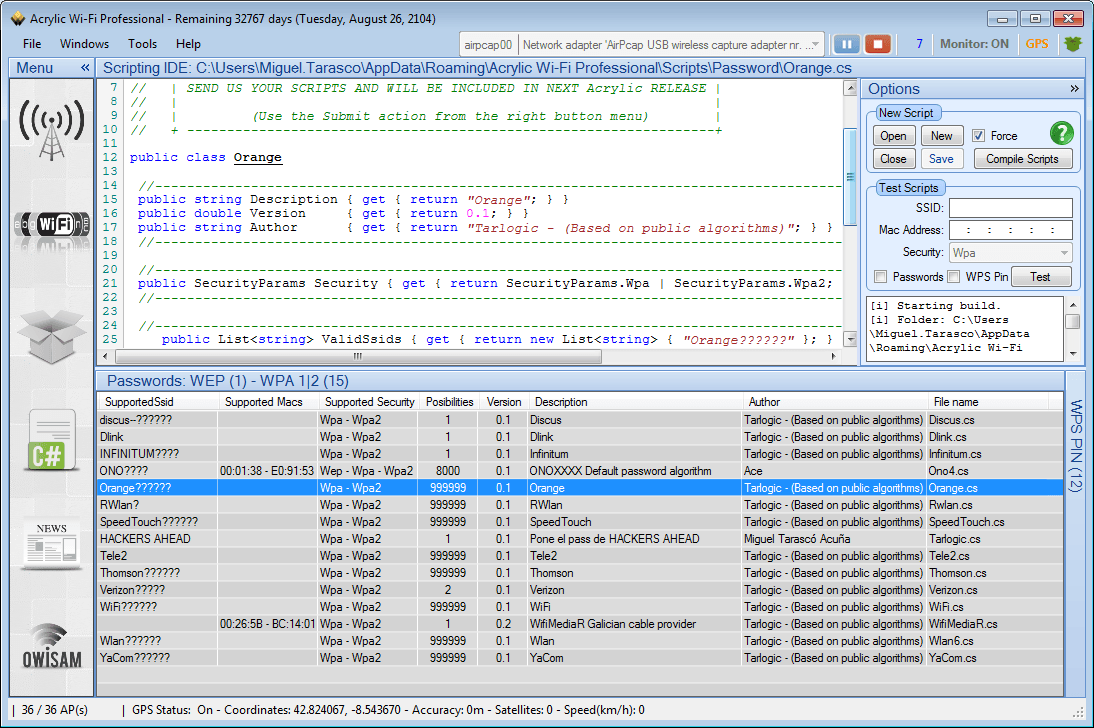Collapse the Menu side panel
Screen dimensions: 1094x728
click(85, 68)
